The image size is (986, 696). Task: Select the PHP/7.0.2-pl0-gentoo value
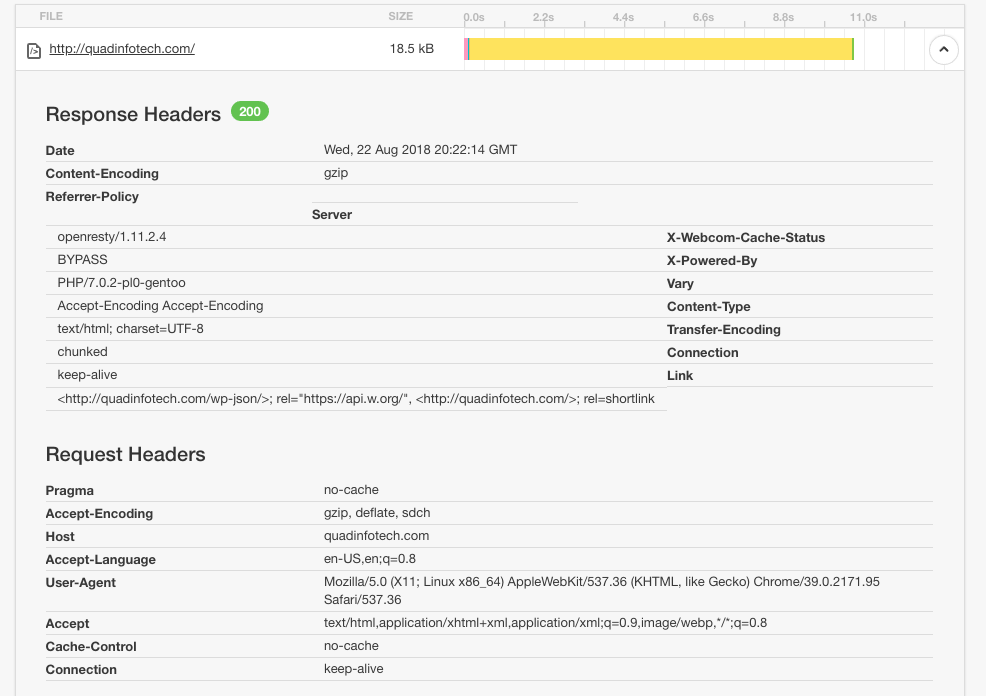point(121,283)
